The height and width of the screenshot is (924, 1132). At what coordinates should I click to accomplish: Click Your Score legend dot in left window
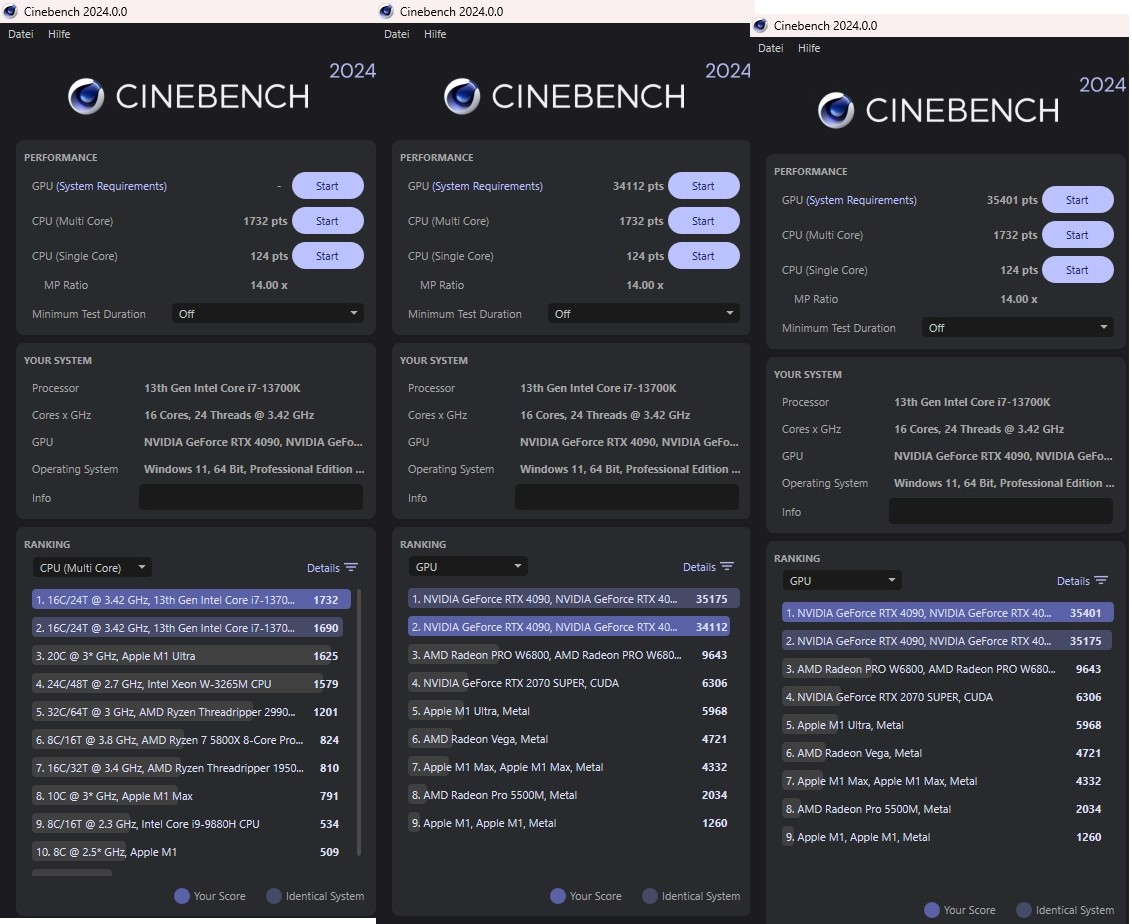(182, 896)
